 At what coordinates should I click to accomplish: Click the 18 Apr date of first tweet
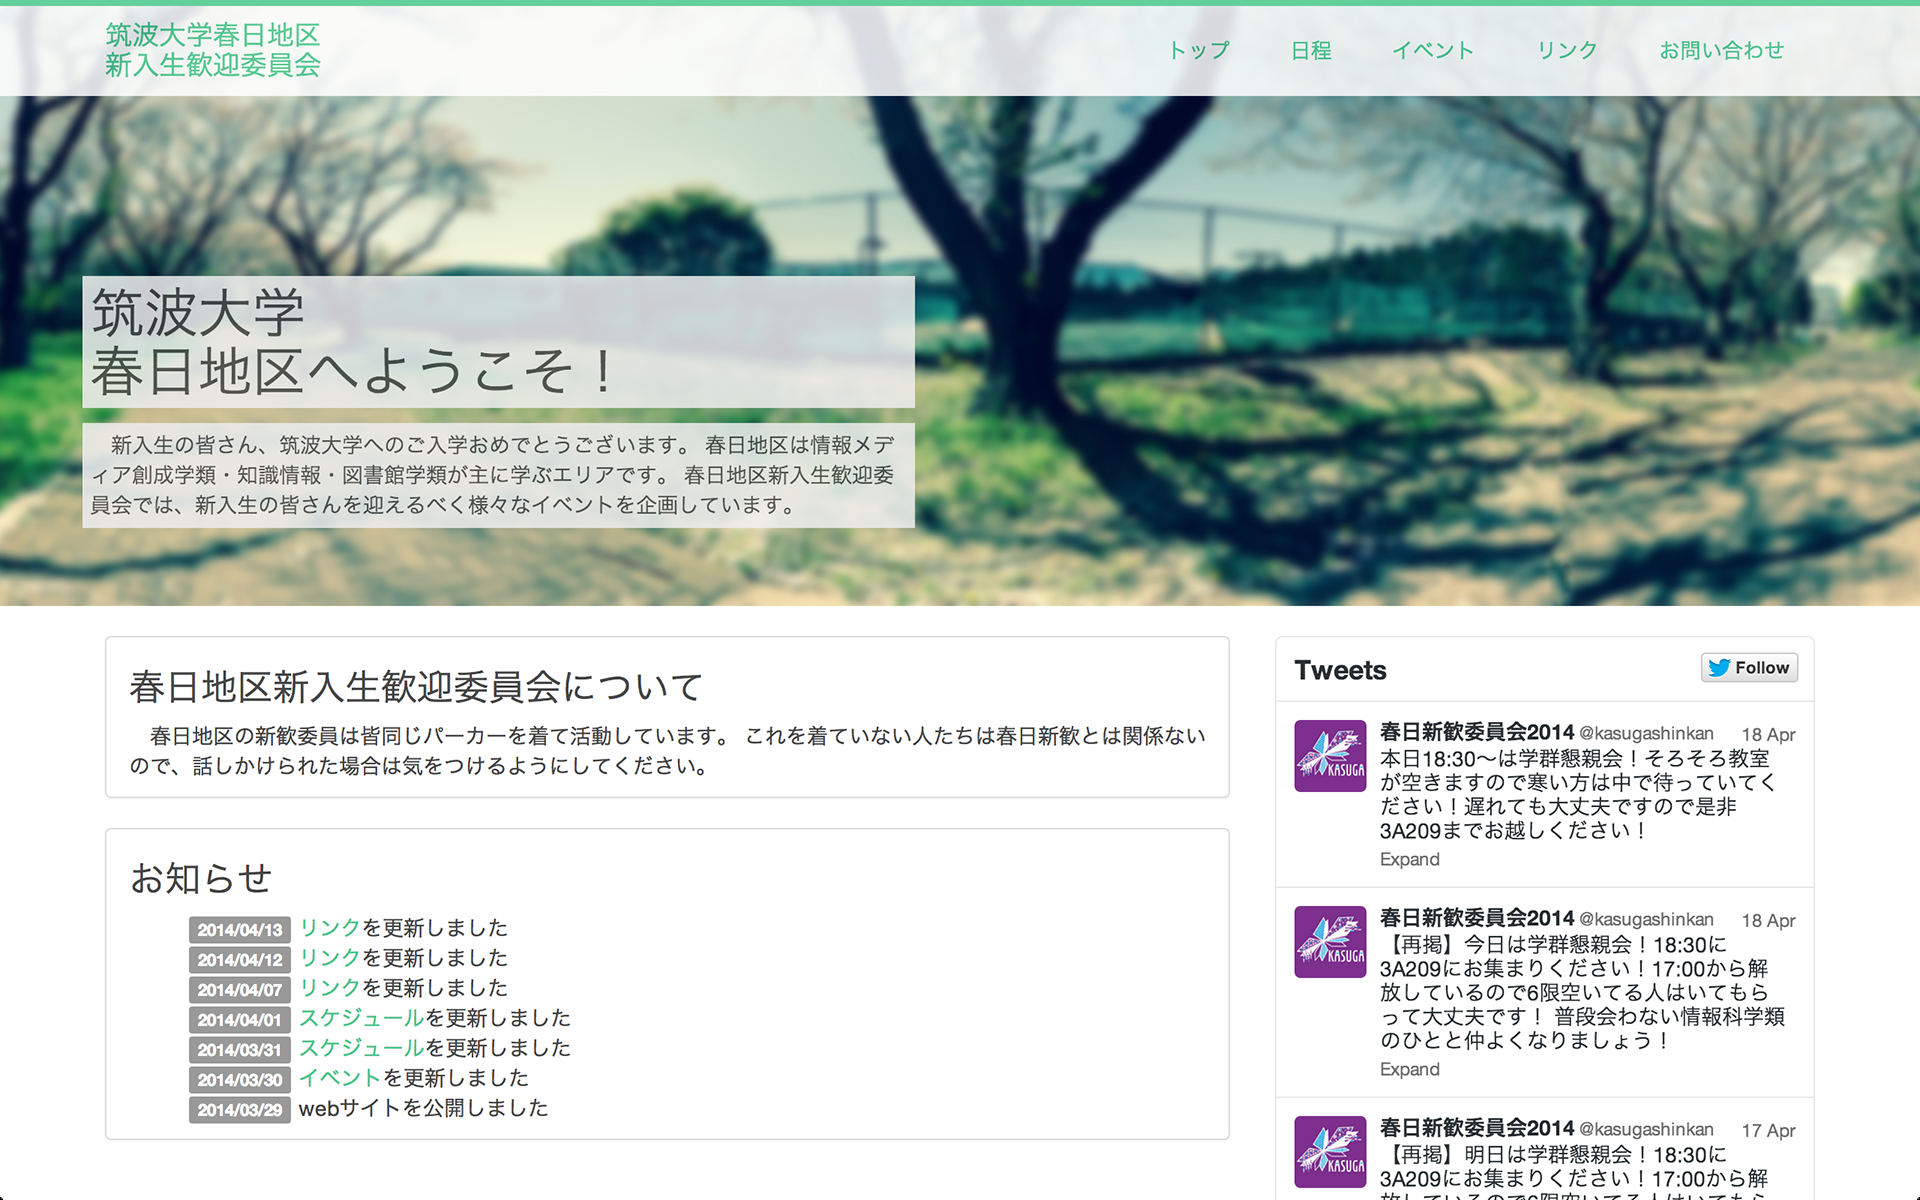(x=1768, y=734)
